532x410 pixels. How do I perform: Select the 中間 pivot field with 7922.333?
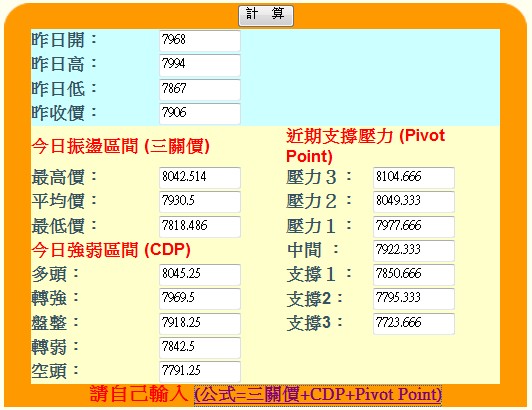coord(414,250)
